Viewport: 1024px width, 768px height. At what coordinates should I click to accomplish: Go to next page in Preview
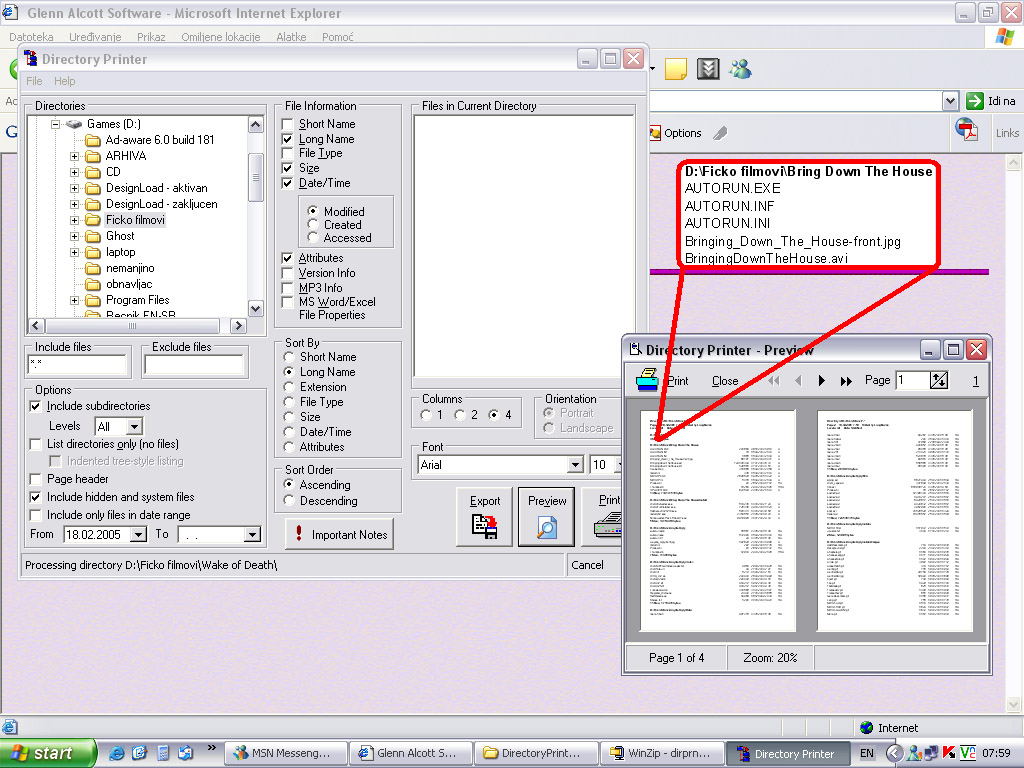pos(822,381)
